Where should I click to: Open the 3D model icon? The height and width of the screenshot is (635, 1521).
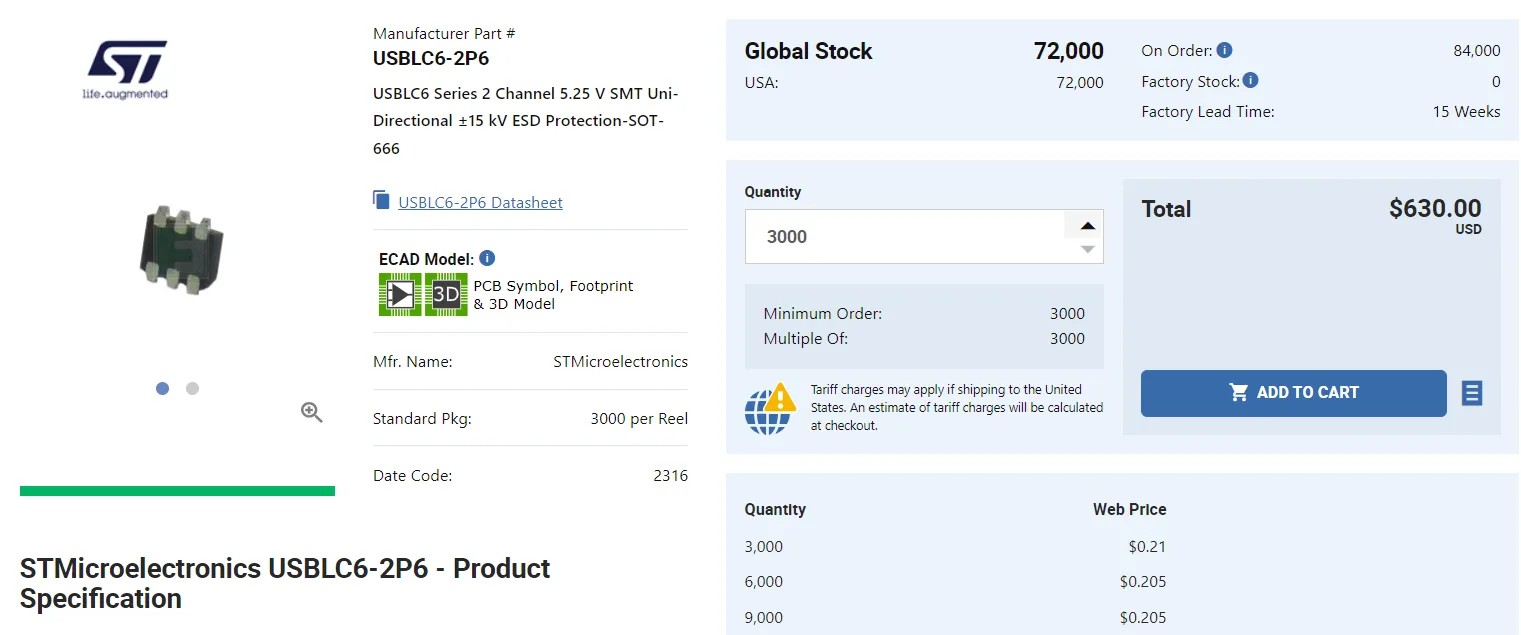point(446,294)
